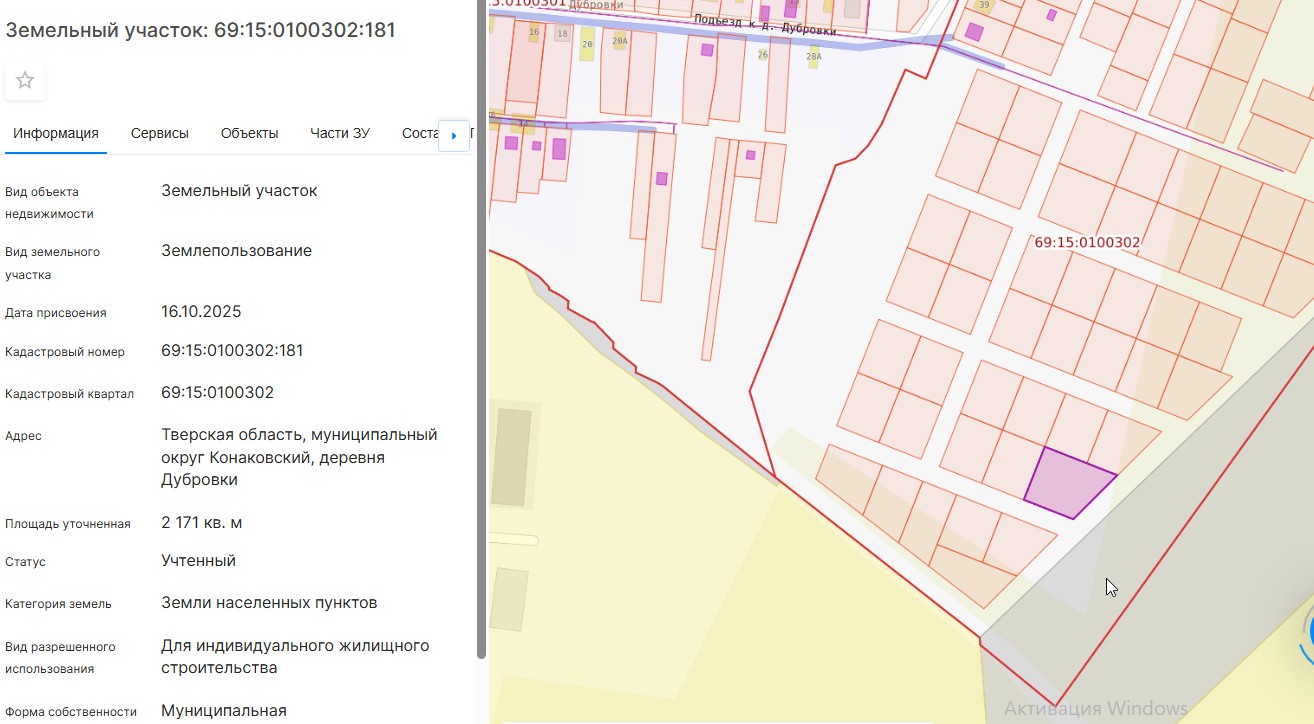Open the Объекты tab

point(250,133)
